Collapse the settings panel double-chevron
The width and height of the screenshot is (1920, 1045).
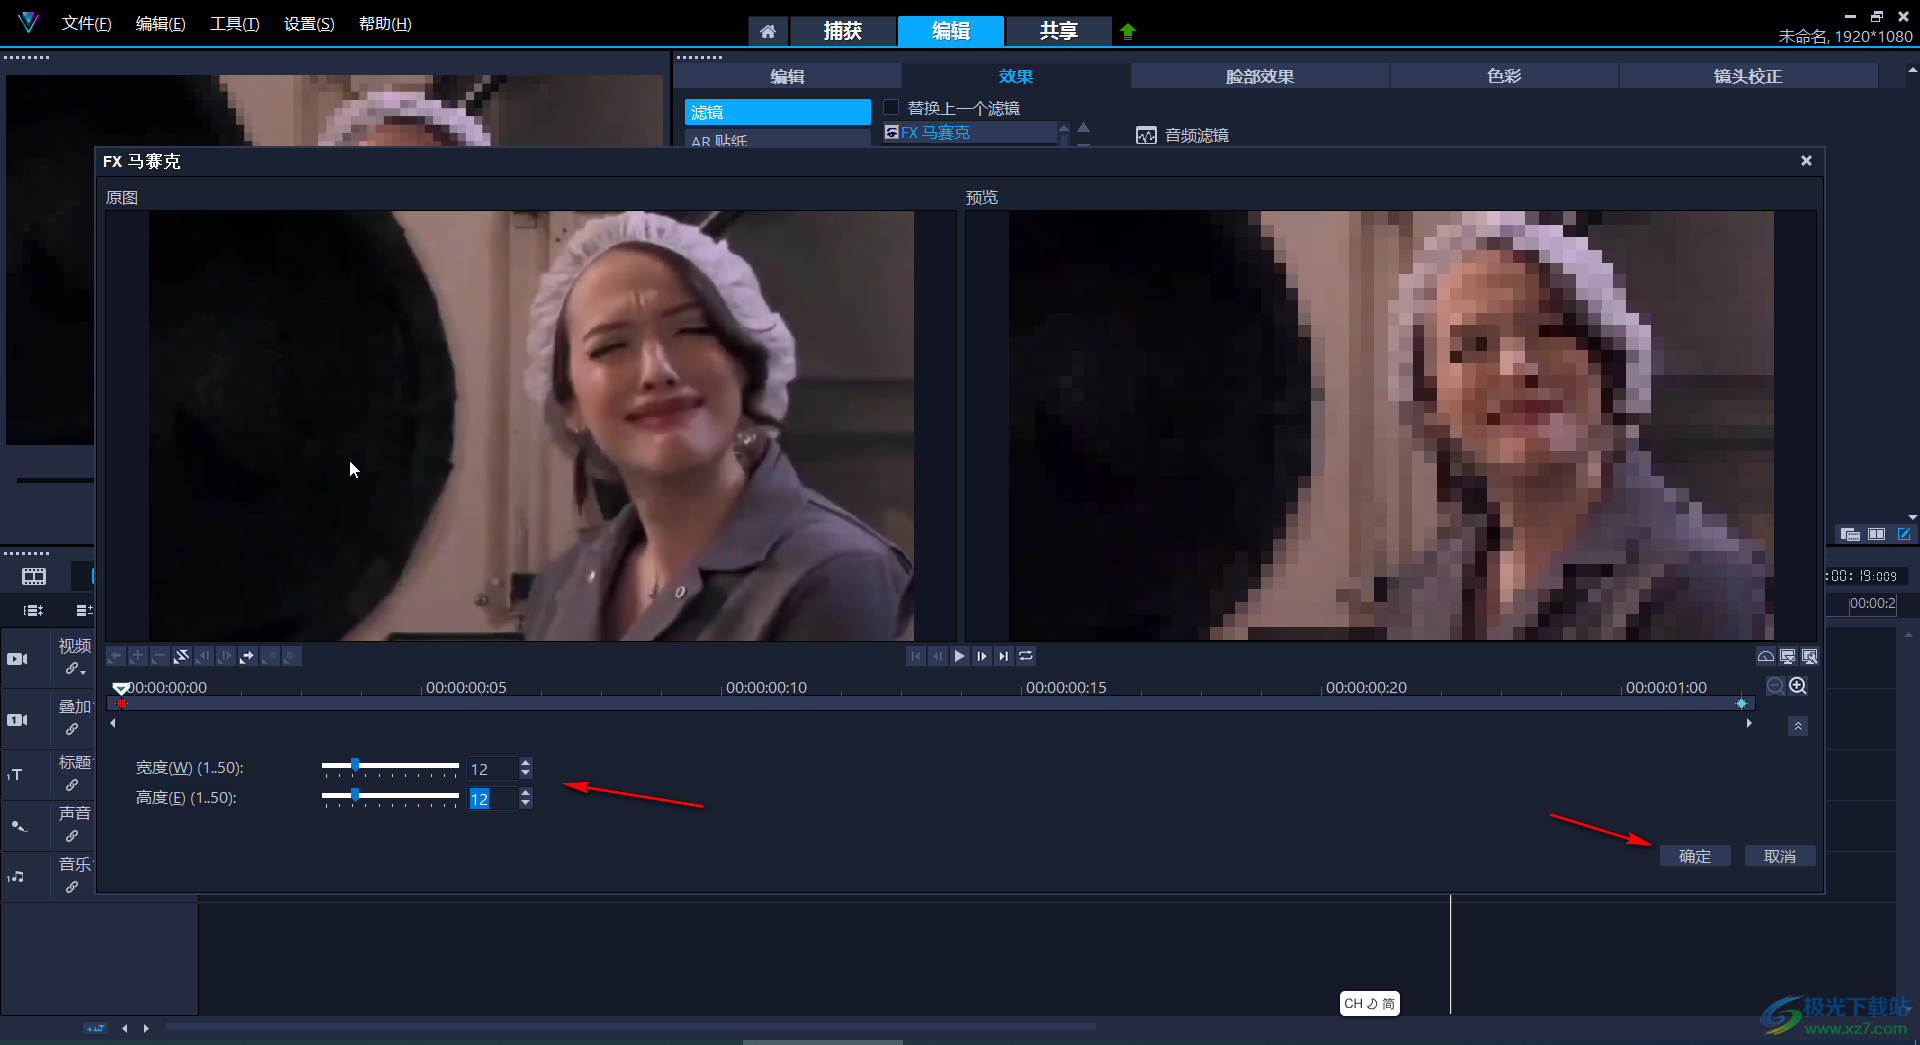click(x=1797, y=726)
